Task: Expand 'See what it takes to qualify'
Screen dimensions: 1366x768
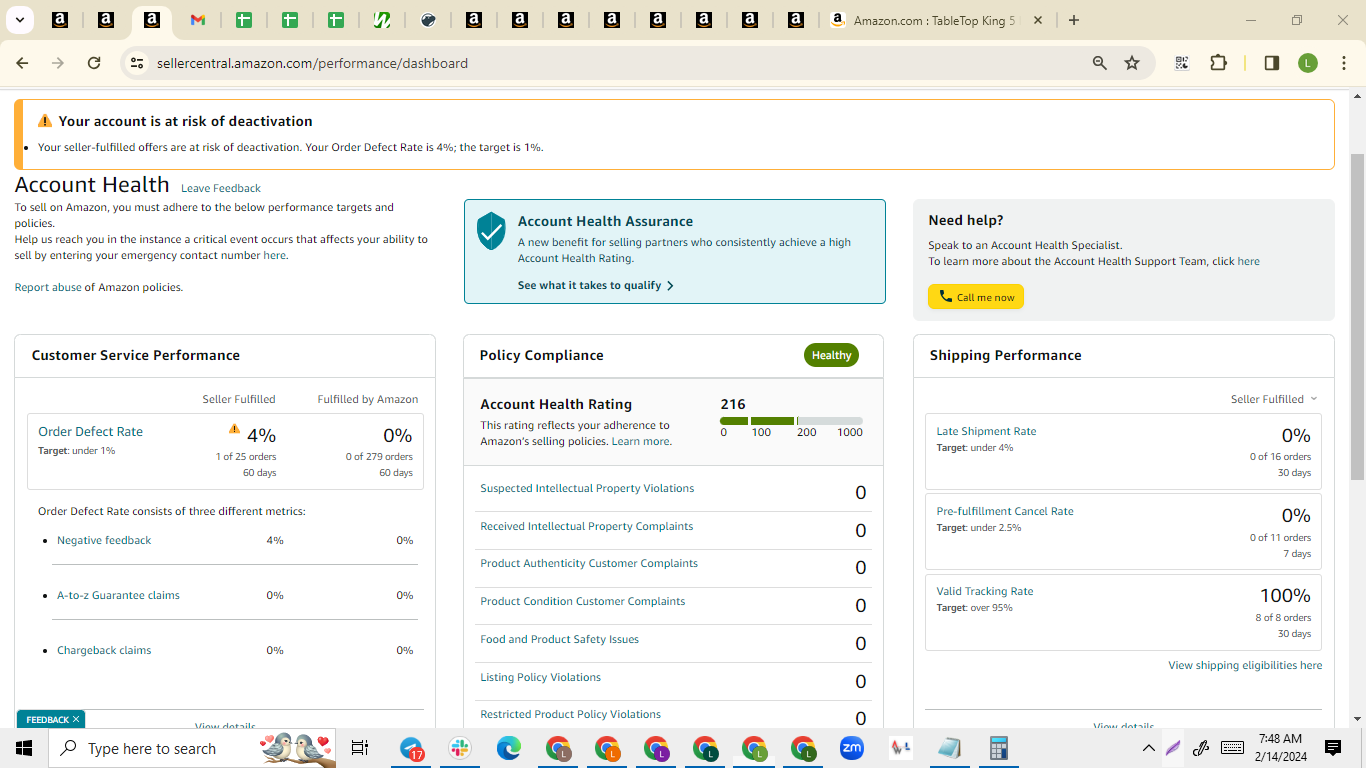Action: [x=596, y=285]
